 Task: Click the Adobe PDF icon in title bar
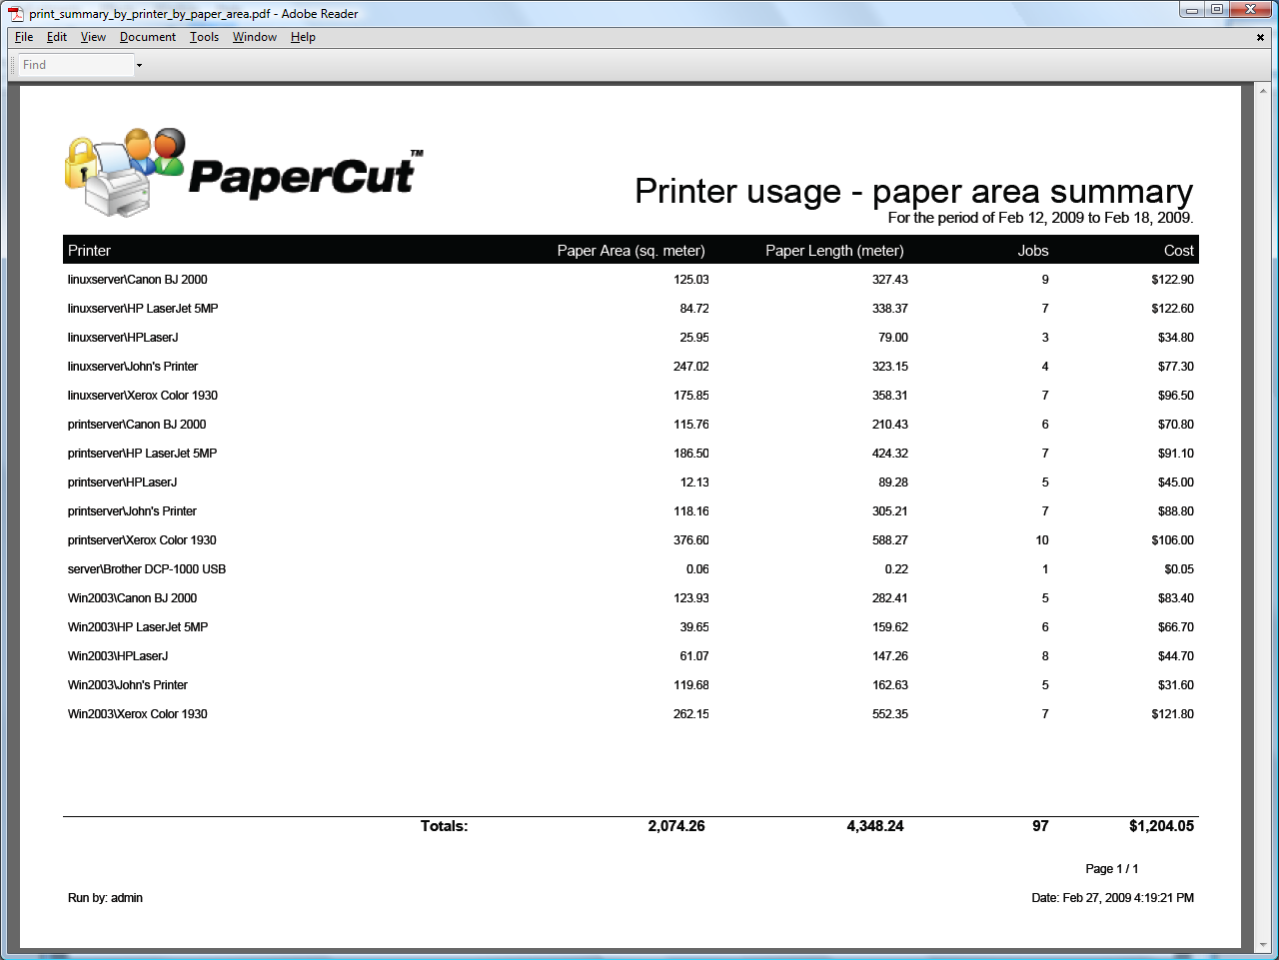15,13
